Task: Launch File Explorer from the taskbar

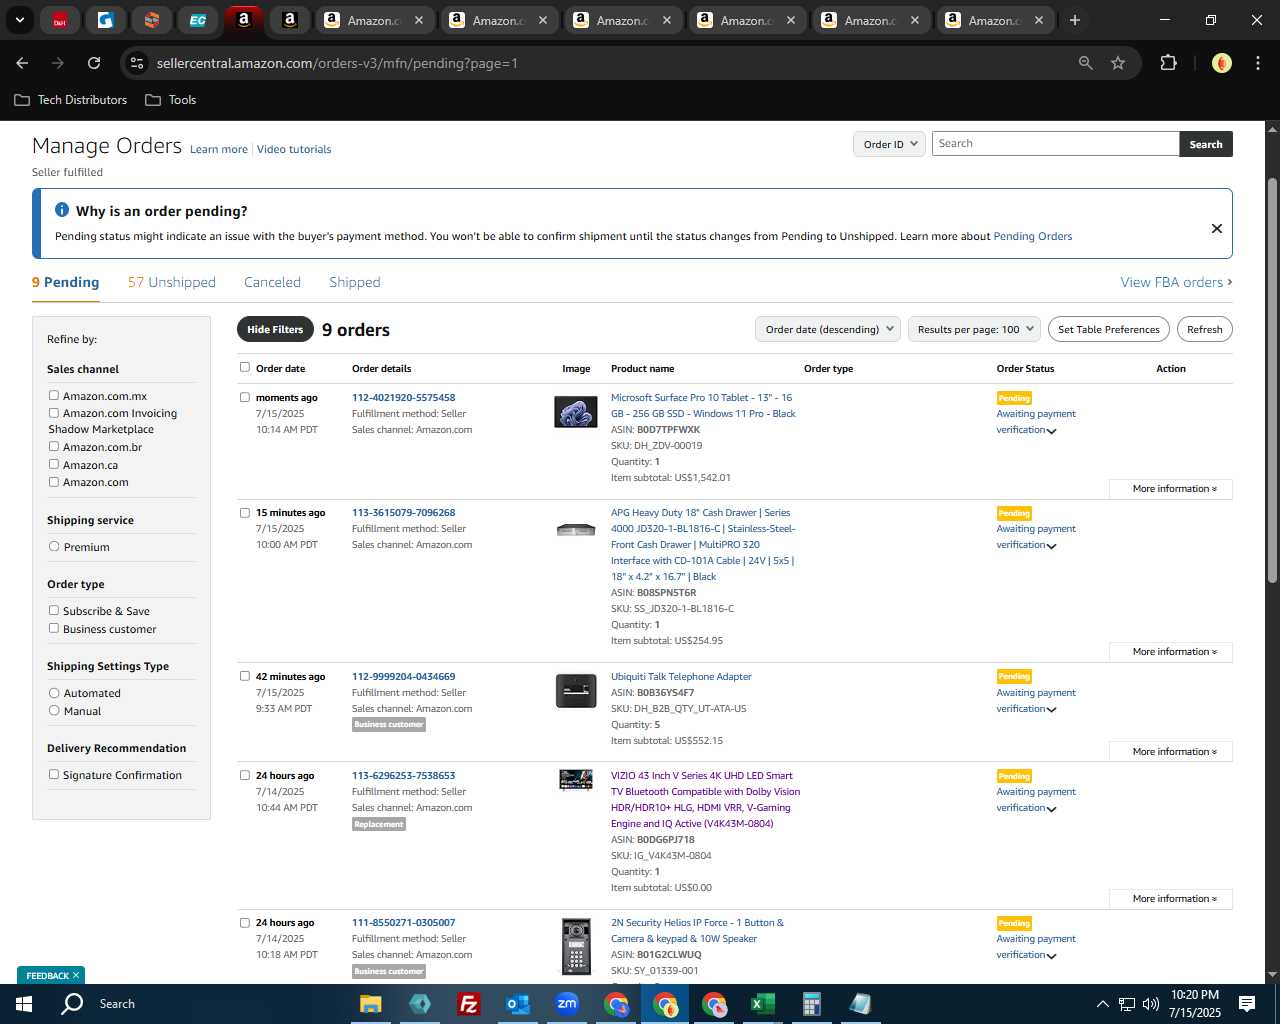Action: pos(371,1004)
